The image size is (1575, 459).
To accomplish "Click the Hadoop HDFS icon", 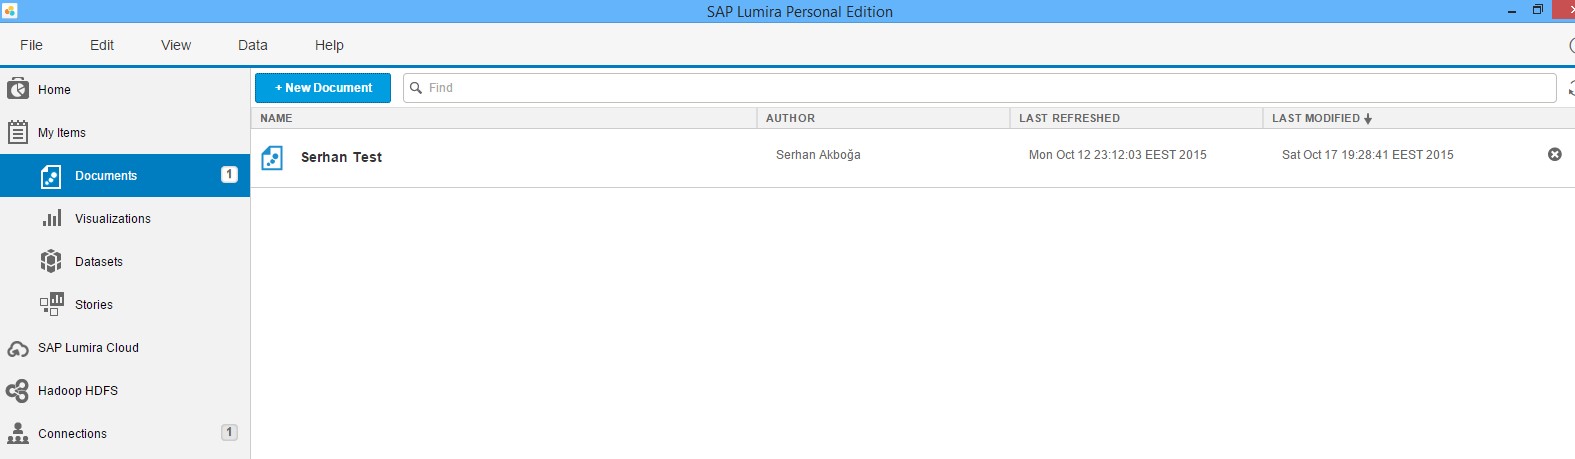I will [x=18, y=391].
